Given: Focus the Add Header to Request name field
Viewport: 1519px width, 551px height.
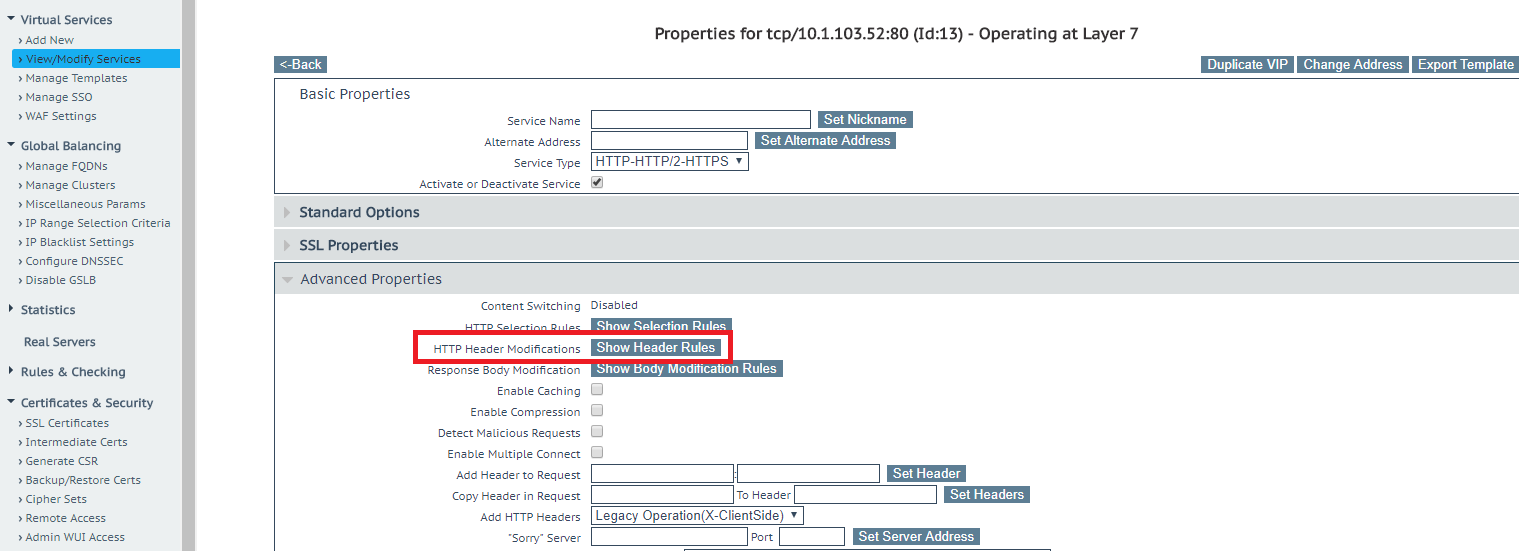Looking at the screenshot, I should [662, 473].
